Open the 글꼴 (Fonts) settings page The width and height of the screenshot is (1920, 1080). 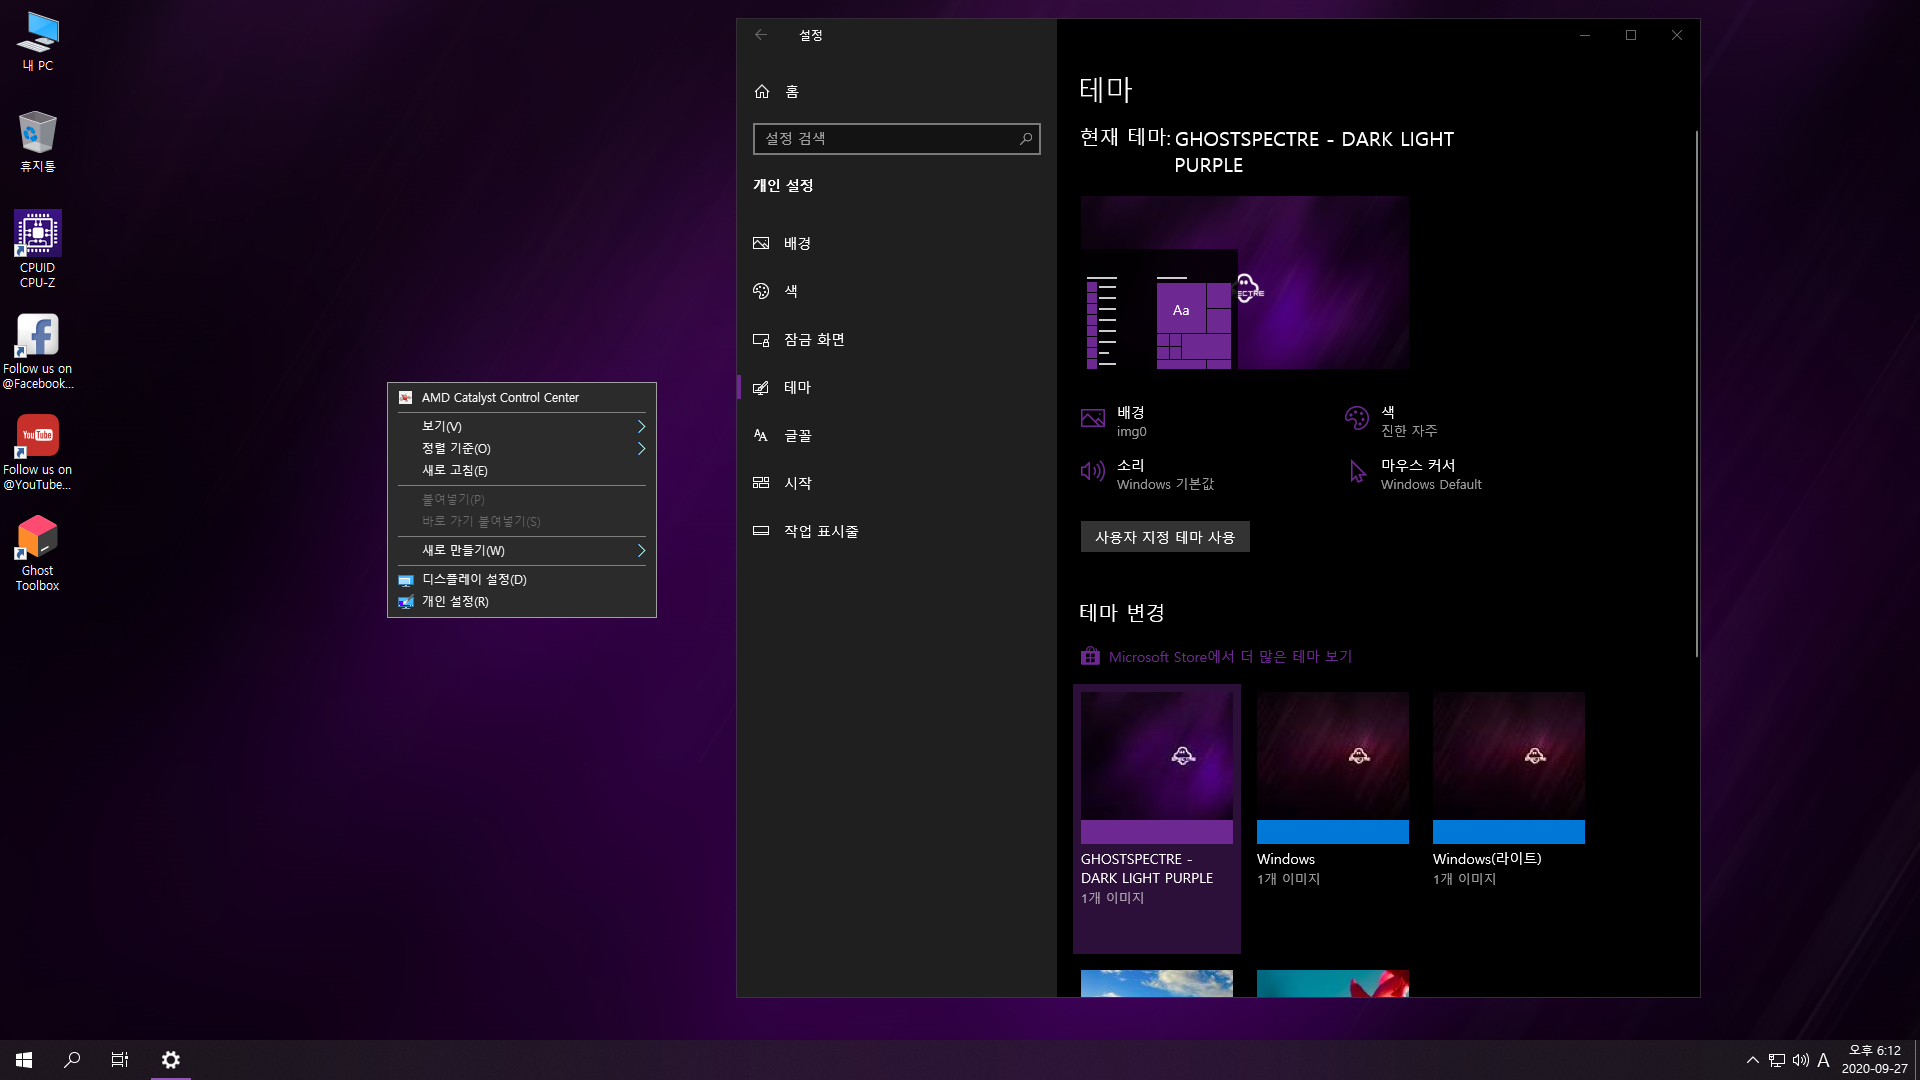(x=797, y=435)
